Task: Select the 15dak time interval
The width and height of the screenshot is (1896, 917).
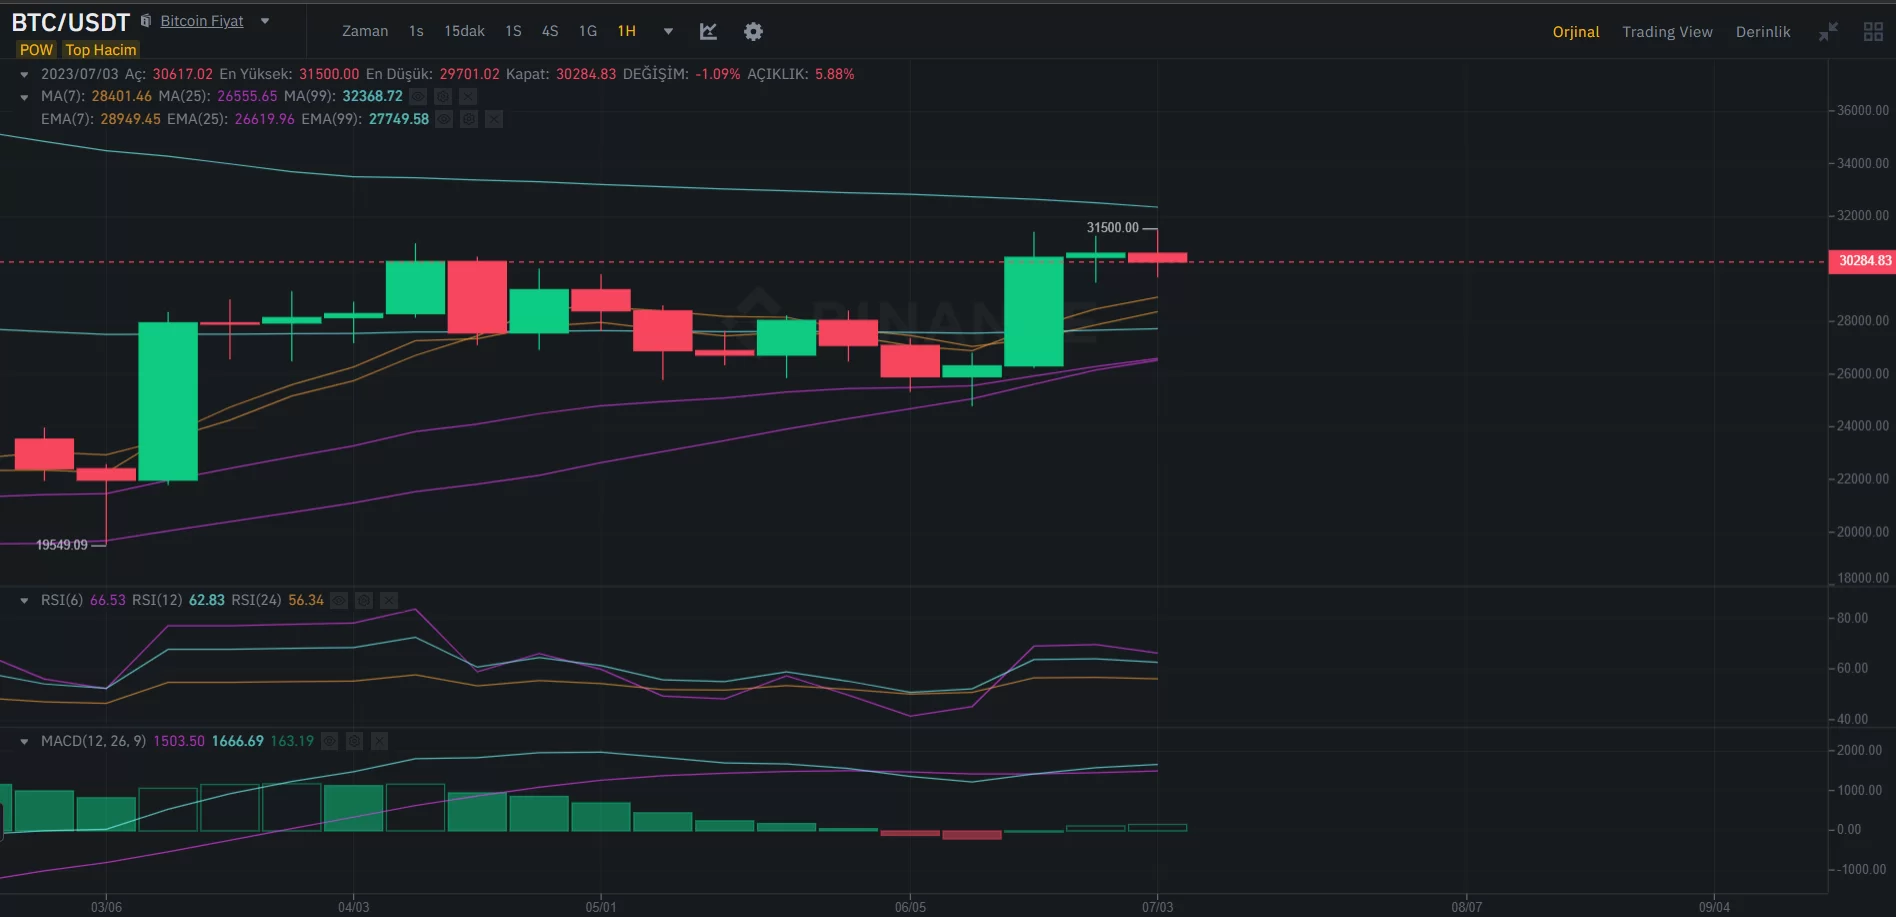Action: (464, 31)
